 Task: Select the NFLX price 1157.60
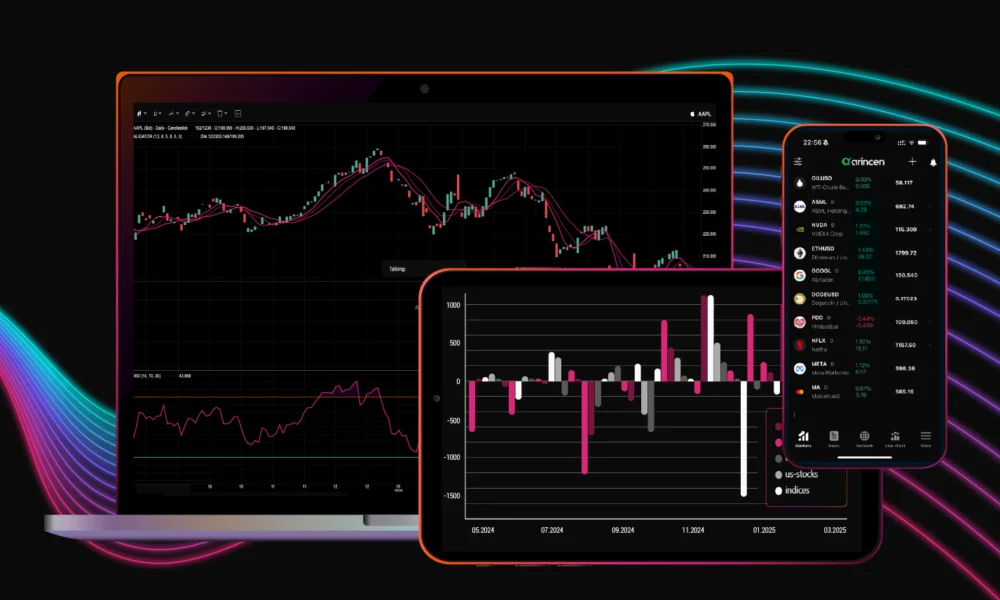[906, 345]
